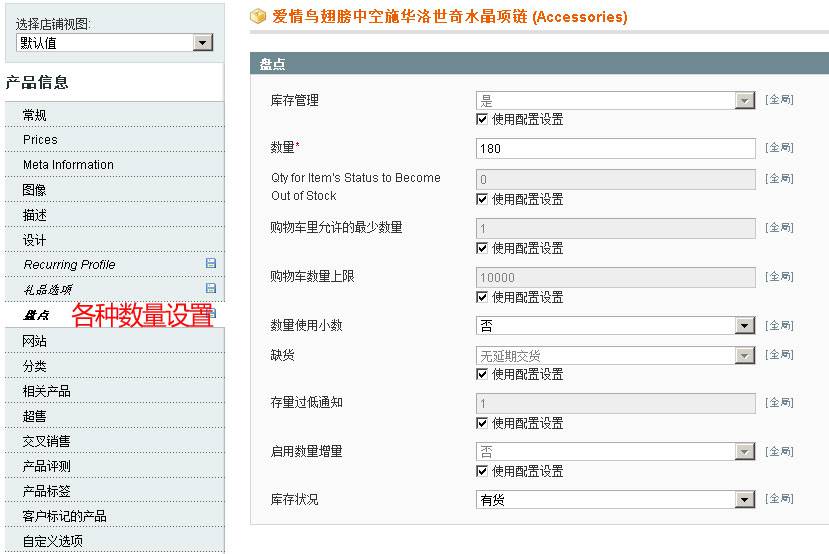Toggle 使用配置设置 checkbox under 存量过低通知

pos(483,423)
